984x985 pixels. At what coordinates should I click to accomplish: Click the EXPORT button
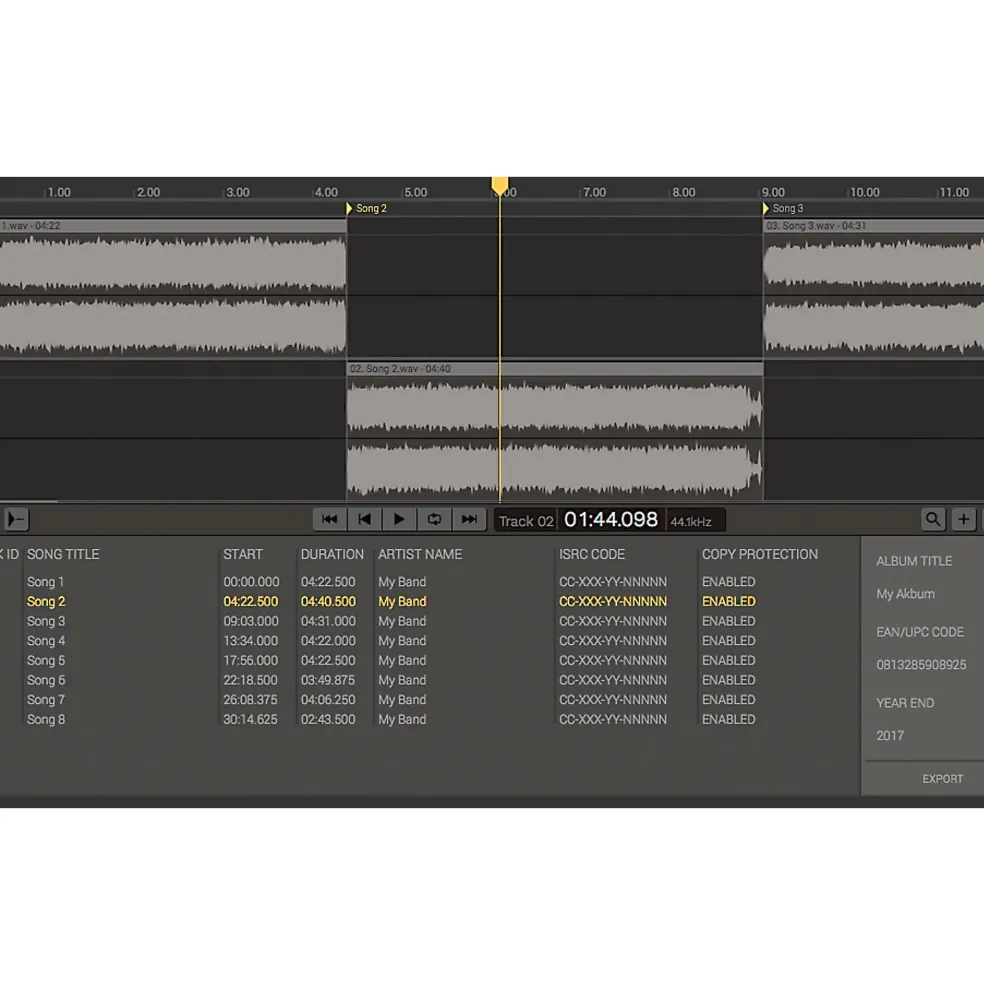[x=943, y=779]
